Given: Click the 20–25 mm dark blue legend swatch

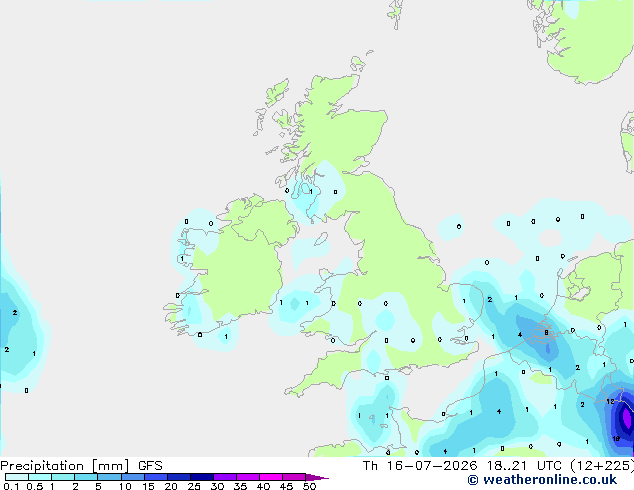Looking at the screenshot, I should tap(179, 477).
